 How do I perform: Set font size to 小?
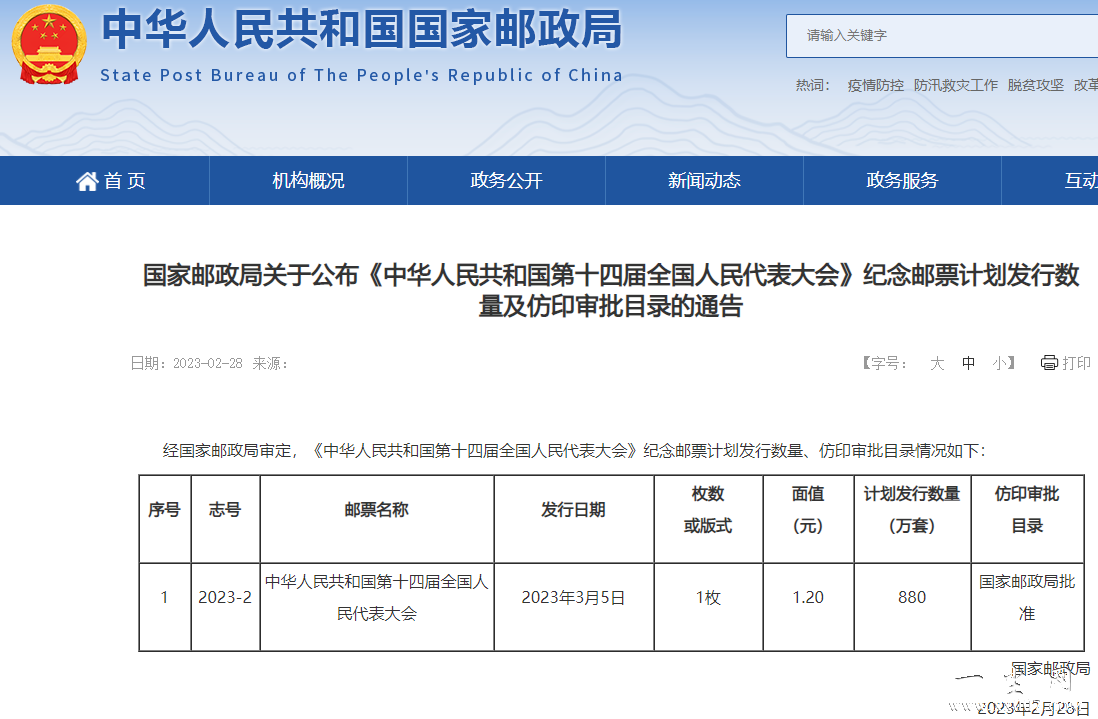click(x=999, y=363)
